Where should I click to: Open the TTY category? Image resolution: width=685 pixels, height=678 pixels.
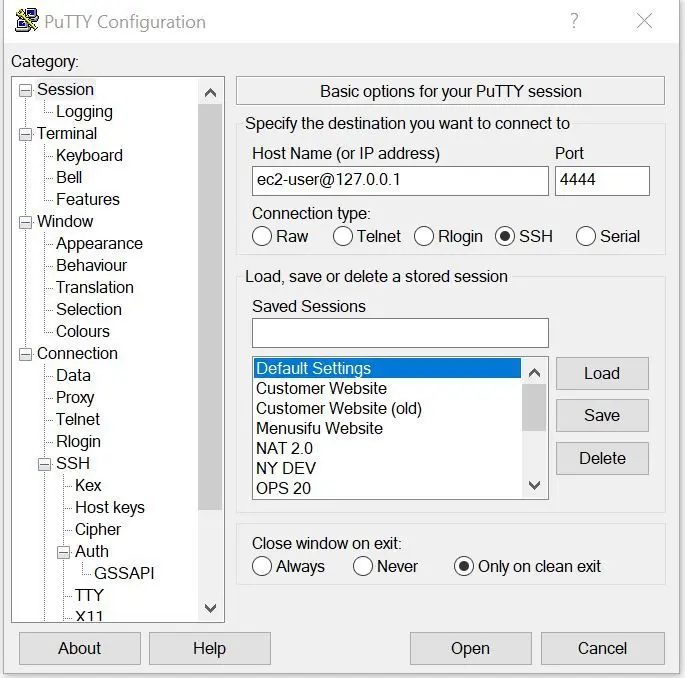coord(89,595)
